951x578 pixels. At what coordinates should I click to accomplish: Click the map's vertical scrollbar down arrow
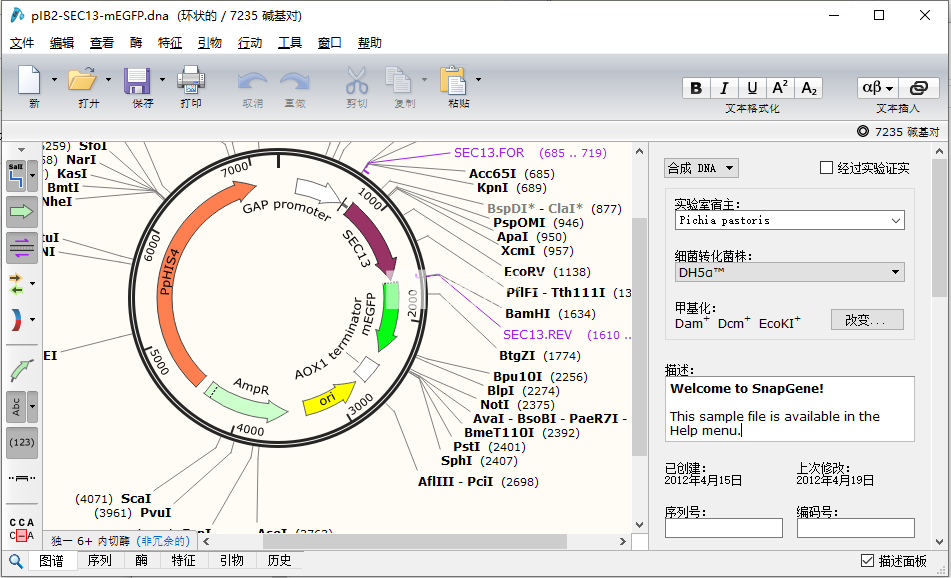[639, 525]
